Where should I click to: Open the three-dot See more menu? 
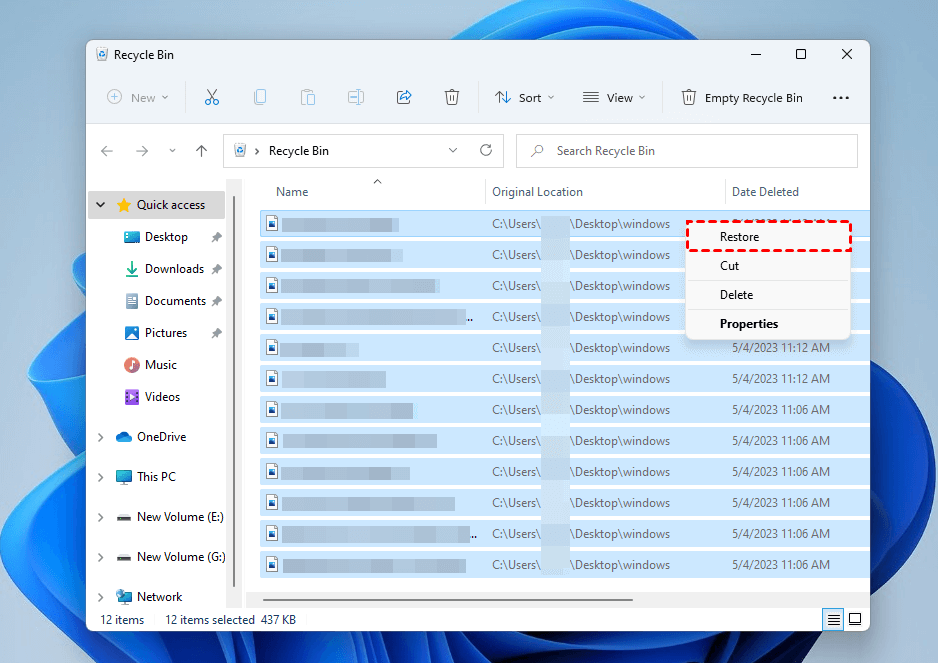click(x=840, y=98)
